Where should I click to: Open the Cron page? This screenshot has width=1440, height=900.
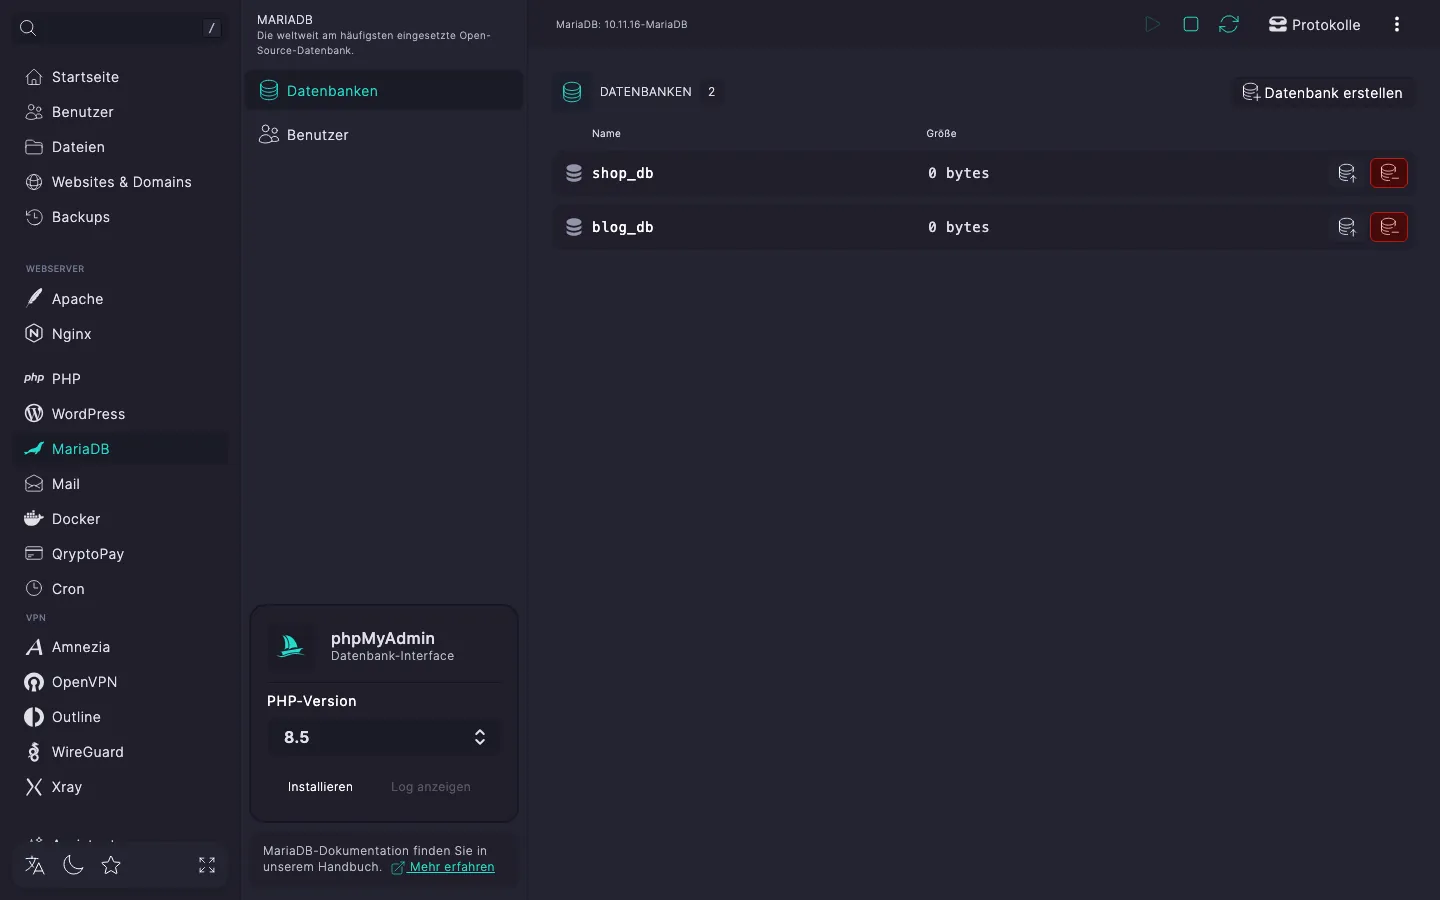click(120, 589)
